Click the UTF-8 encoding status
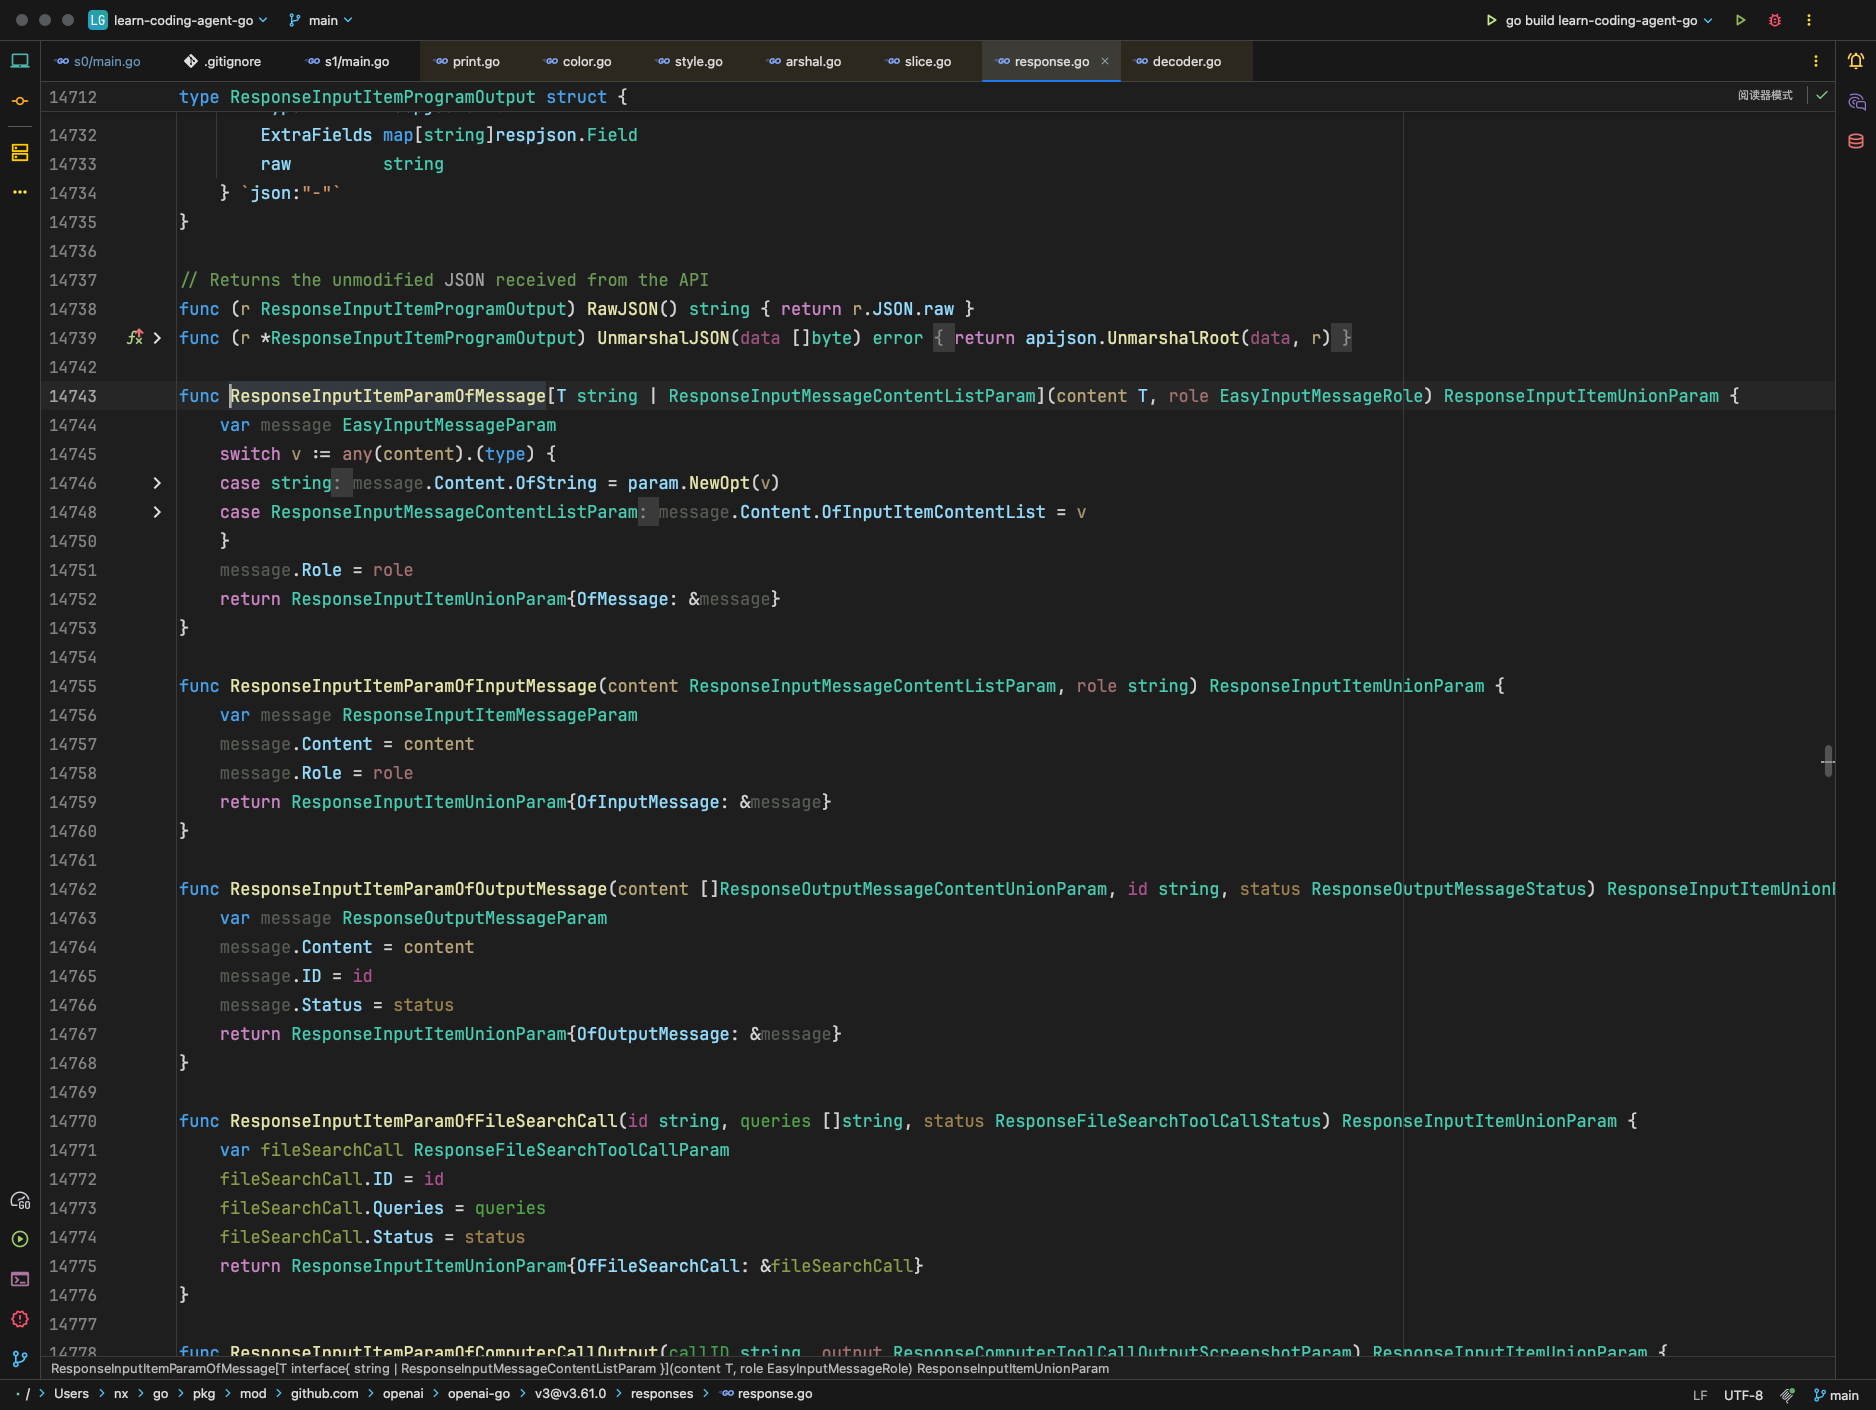 click(x=1743, y=1395)
